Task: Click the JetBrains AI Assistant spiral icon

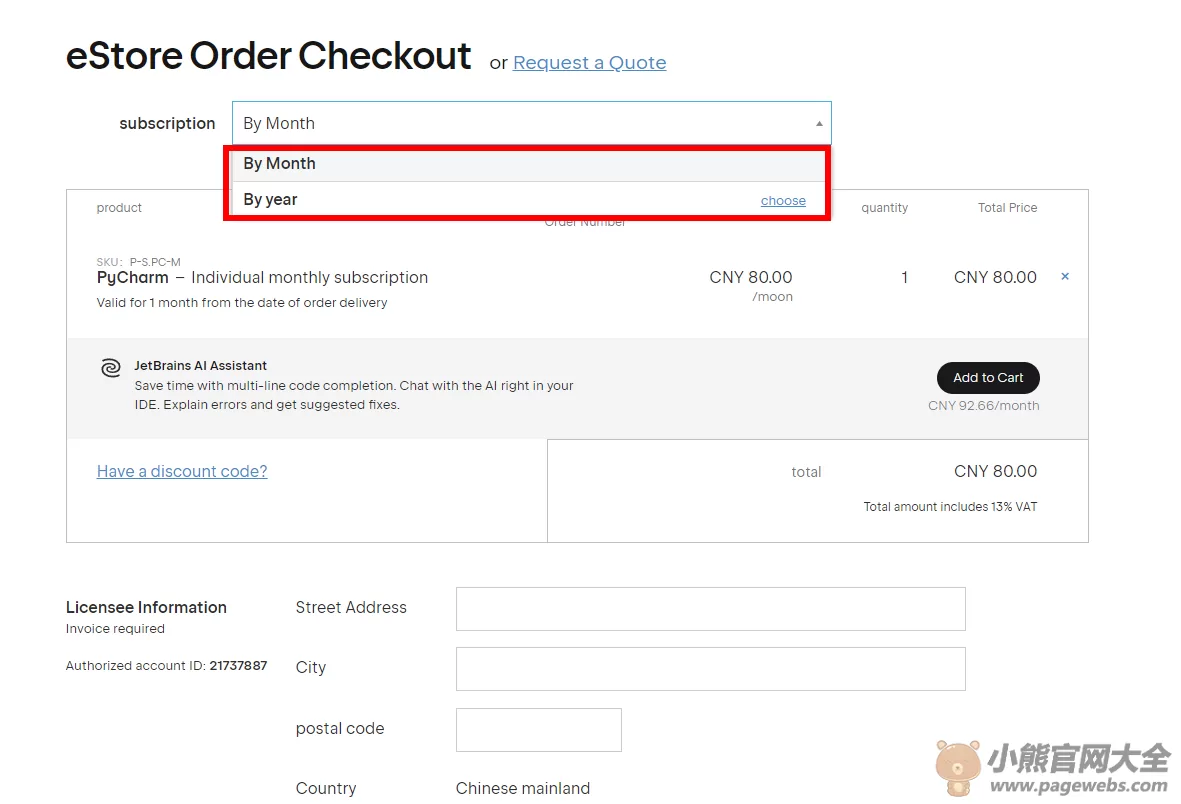Action: coord(111,368)
